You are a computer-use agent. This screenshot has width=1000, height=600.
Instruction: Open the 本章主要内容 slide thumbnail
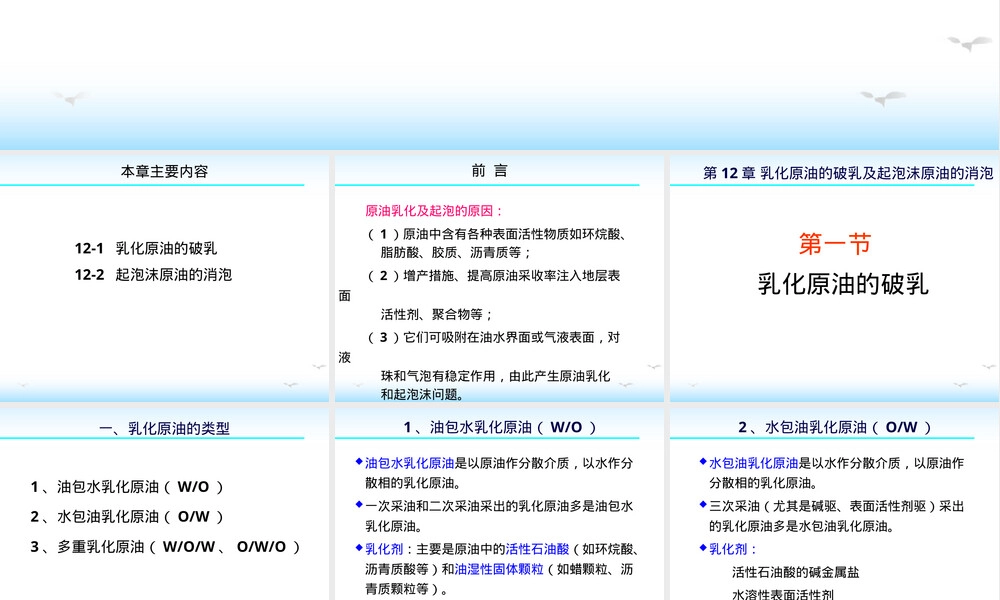[164, 279]
